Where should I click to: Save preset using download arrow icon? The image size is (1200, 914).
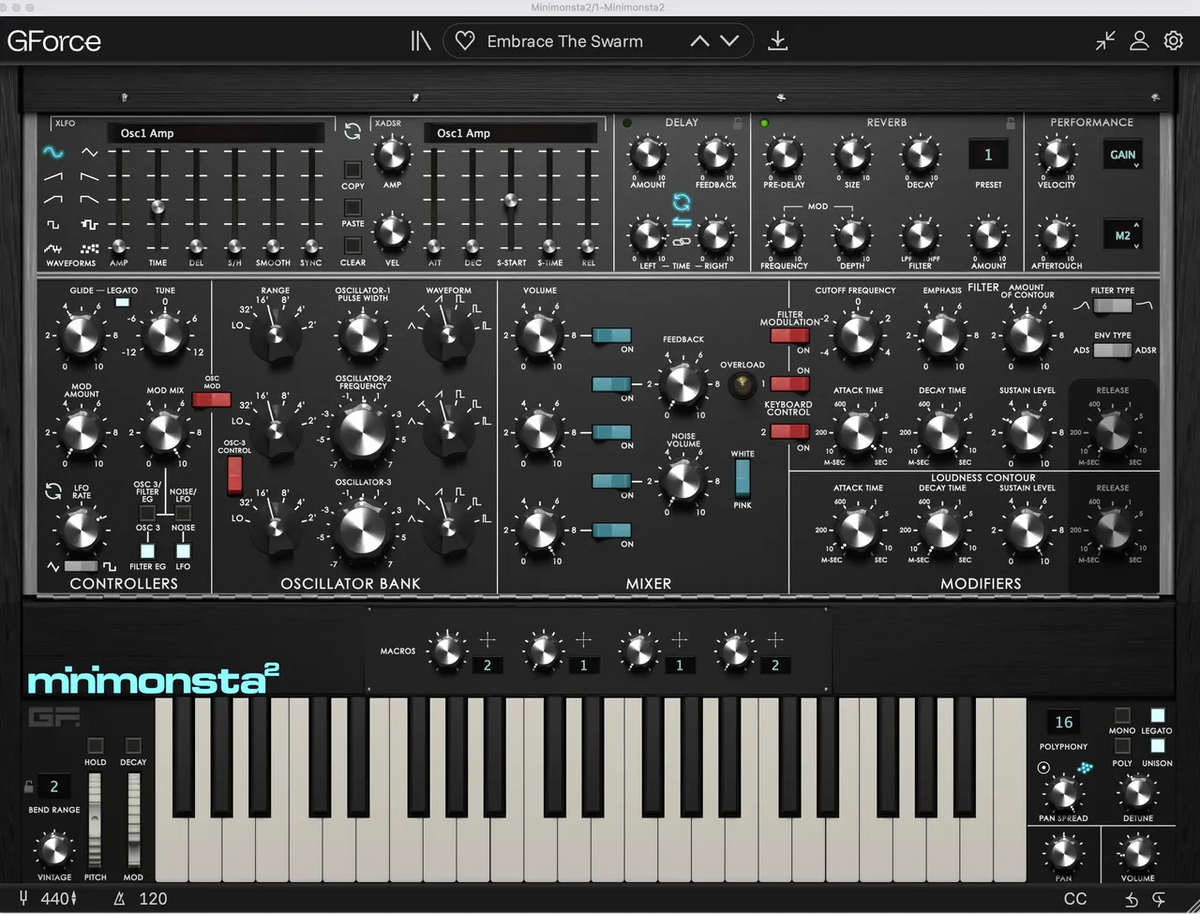778,41
